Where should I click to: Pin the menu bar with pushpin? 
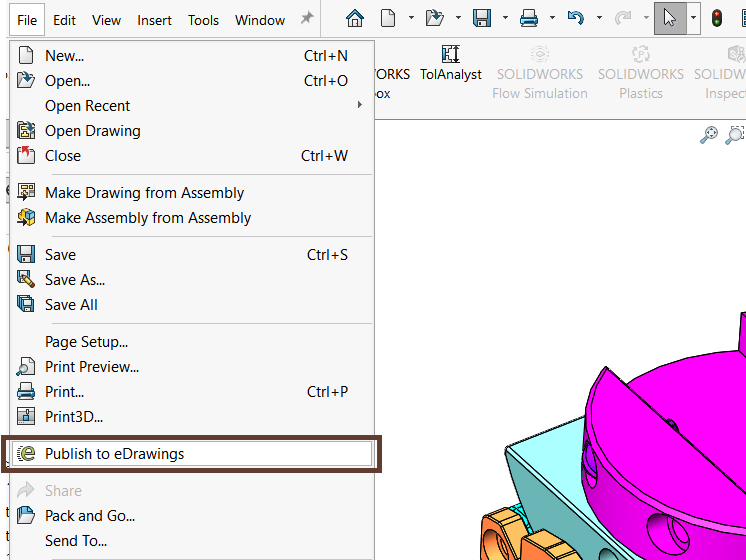[307, 19]
